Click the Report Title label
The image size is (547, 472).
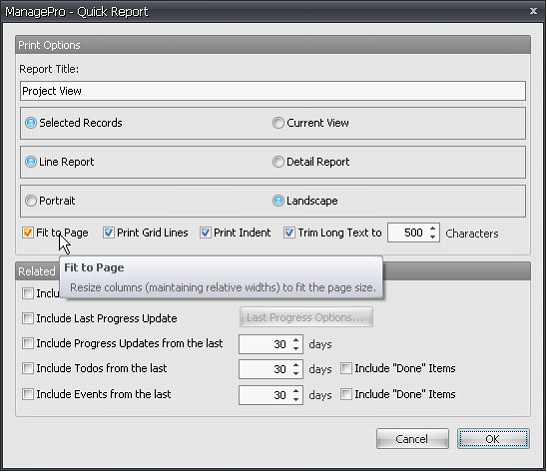[49, 69]
